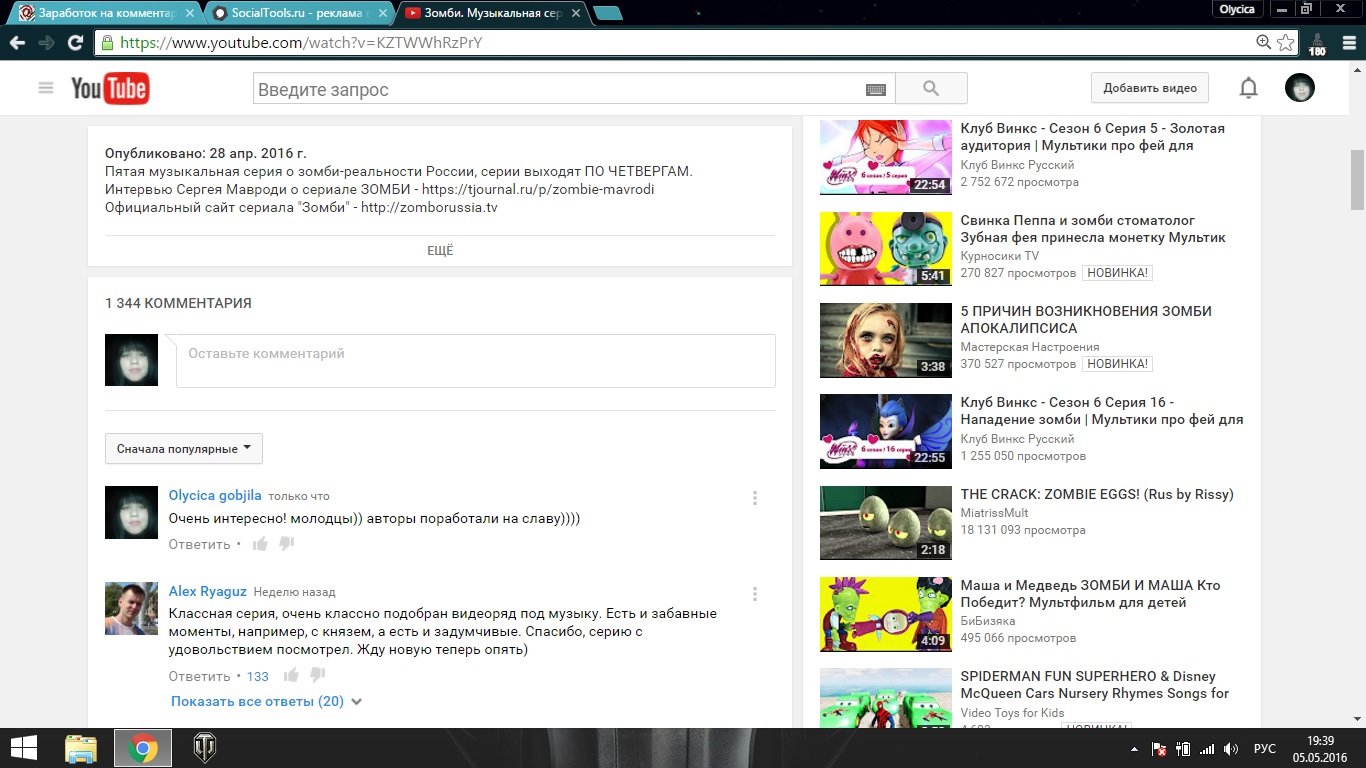Image resolution: width=1366 pixels, height=768 pixels.
Task: Open the Winx Сезон 6 Серия 16 thumbnail
Action: pos(886,431)
